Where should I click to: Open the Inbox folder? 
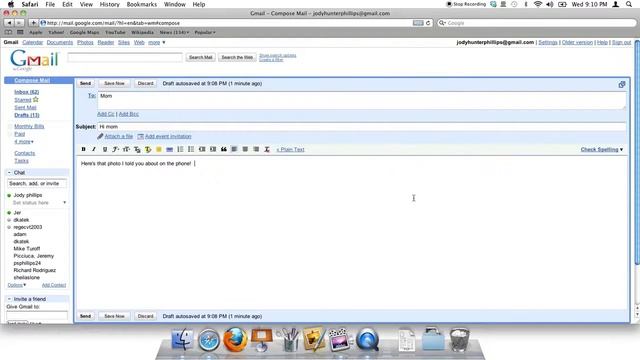click(27, 92)
